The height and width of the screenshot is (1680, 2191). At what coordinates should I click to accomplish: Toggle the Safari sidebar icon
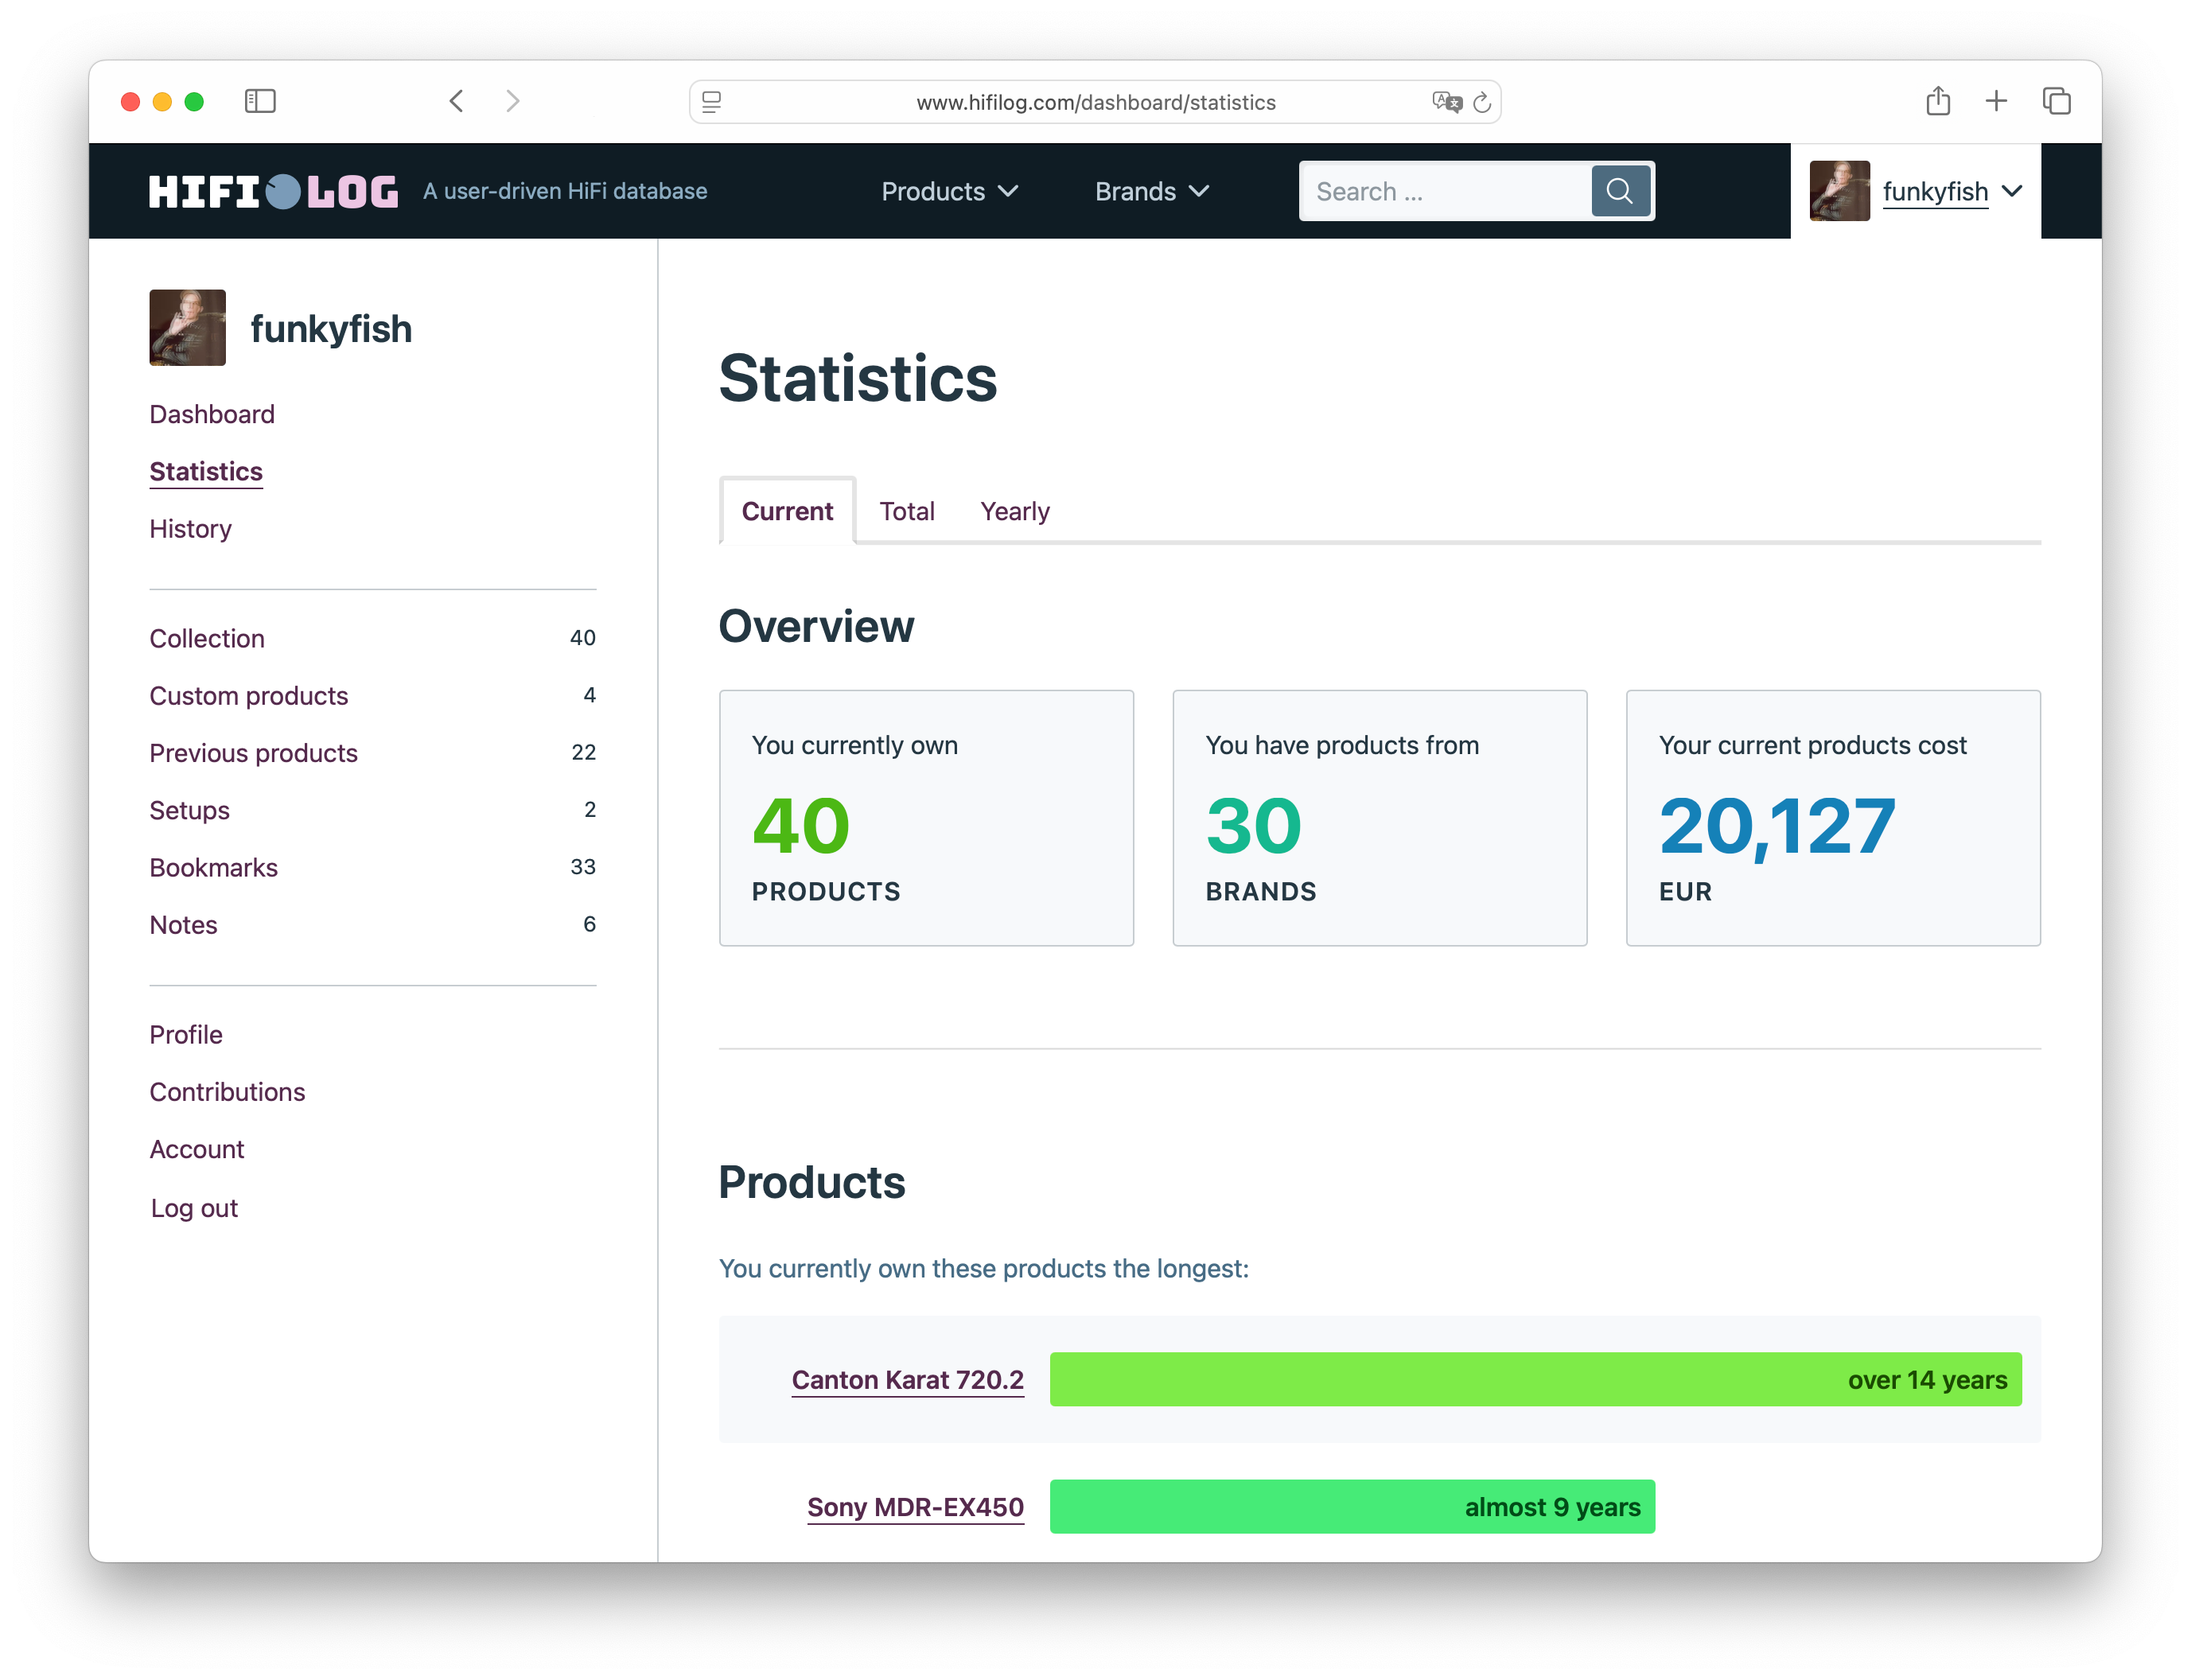pos(260,101)
